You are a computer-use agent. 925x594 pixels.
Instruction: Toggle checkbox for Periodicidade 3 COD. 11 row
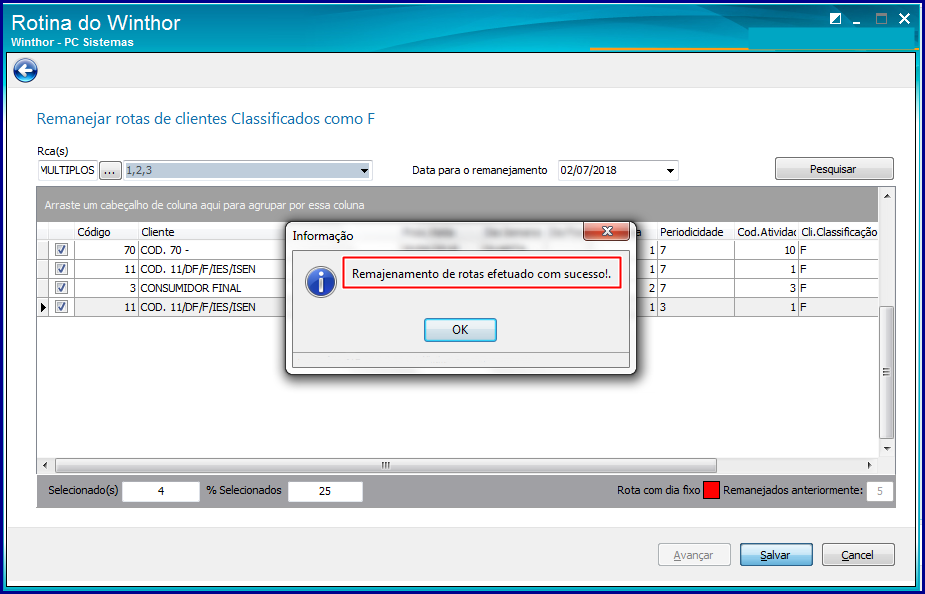(x=61, y=307)
